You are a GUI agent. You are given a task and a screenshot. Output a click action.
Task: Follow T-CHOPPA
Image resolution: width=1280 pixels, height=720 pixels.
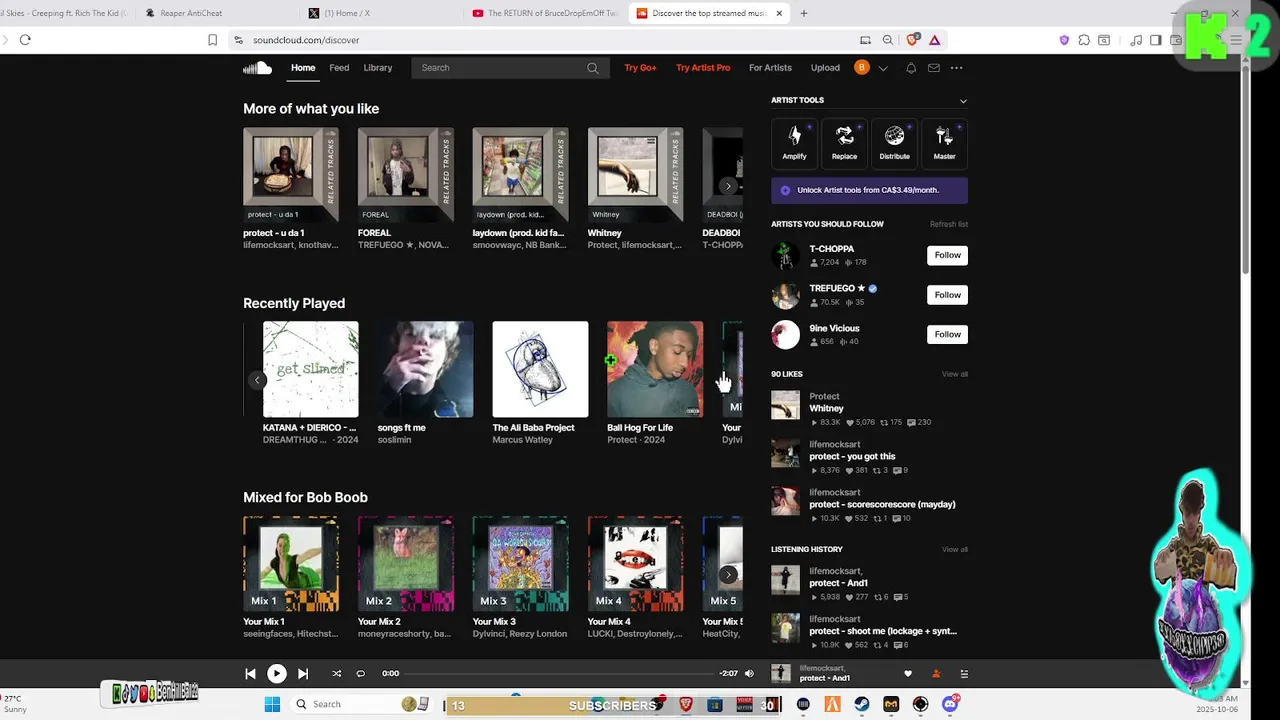[947, 255]
